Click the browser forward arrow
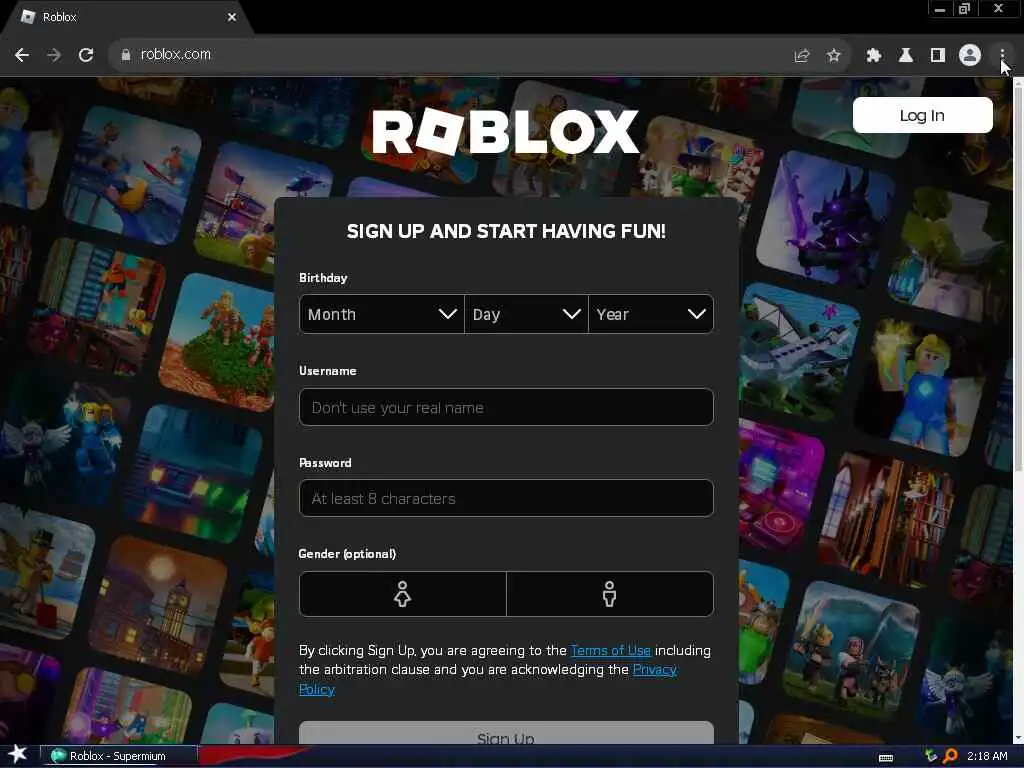The image size is (1024, 768). click(x=54, y=55)
